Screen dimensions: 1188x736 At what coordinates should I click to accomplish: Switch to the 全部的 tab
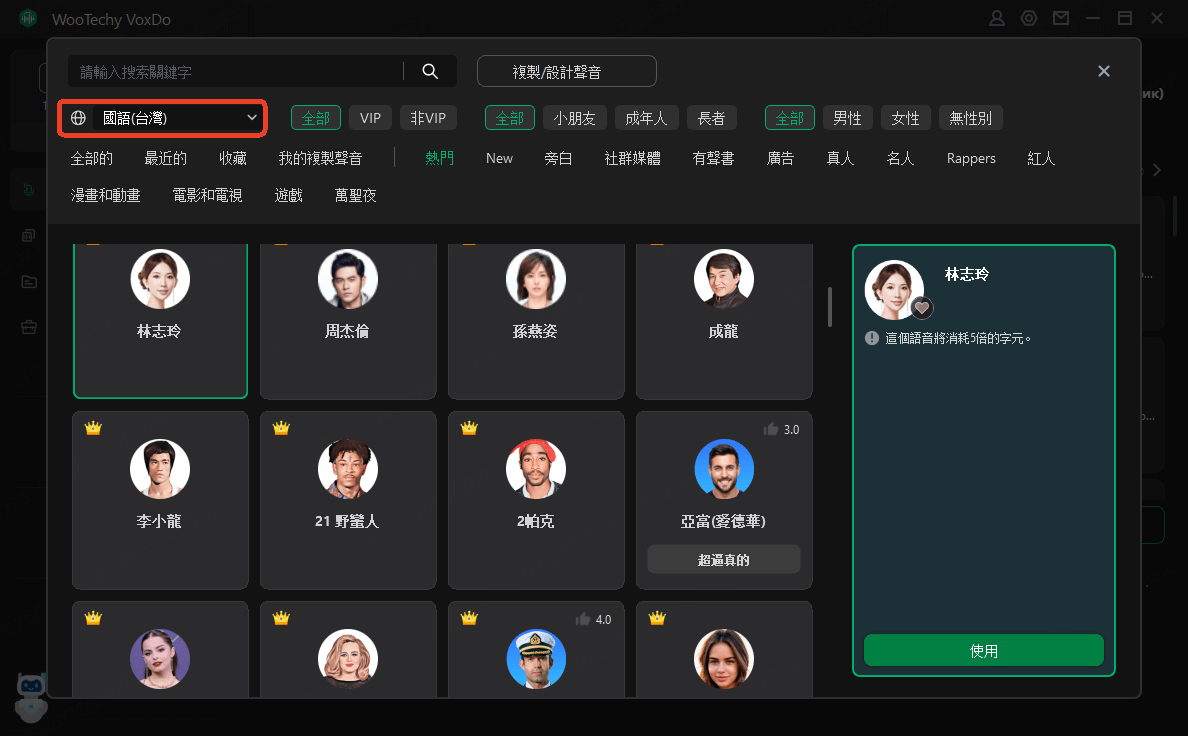92,158
